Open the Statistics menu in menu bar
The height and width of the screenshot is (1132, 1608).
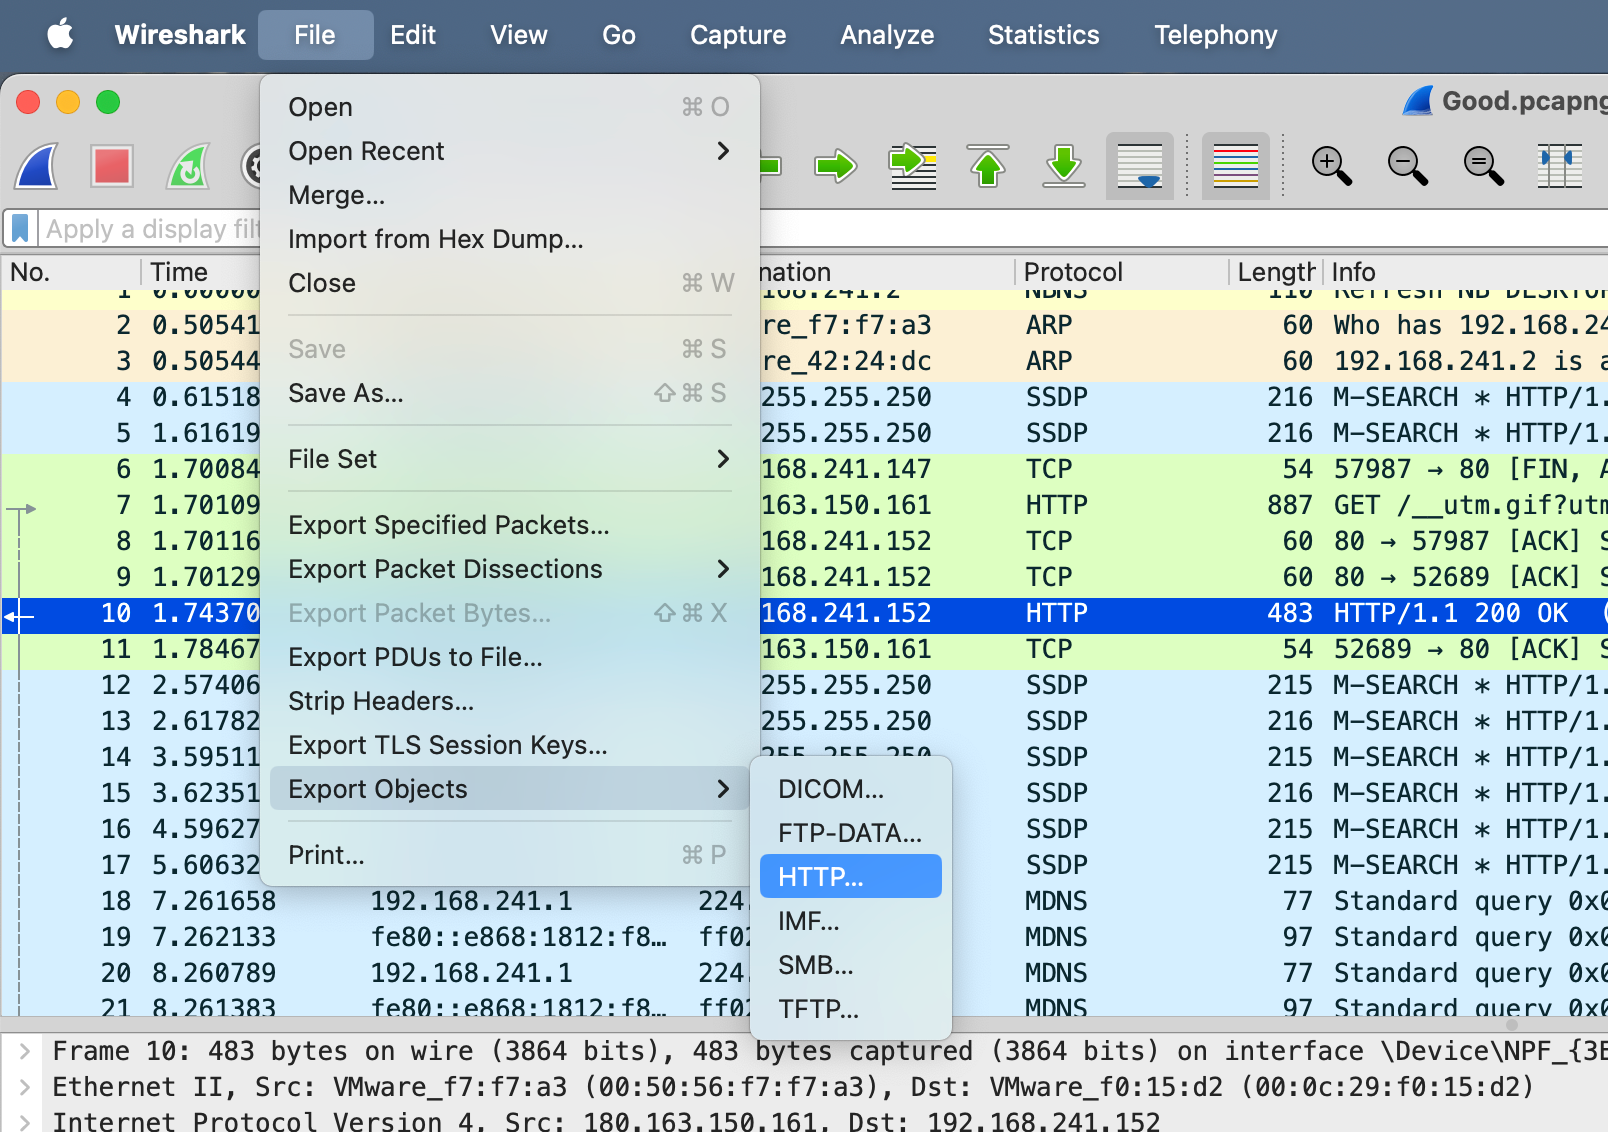[x=1043, y=35]
